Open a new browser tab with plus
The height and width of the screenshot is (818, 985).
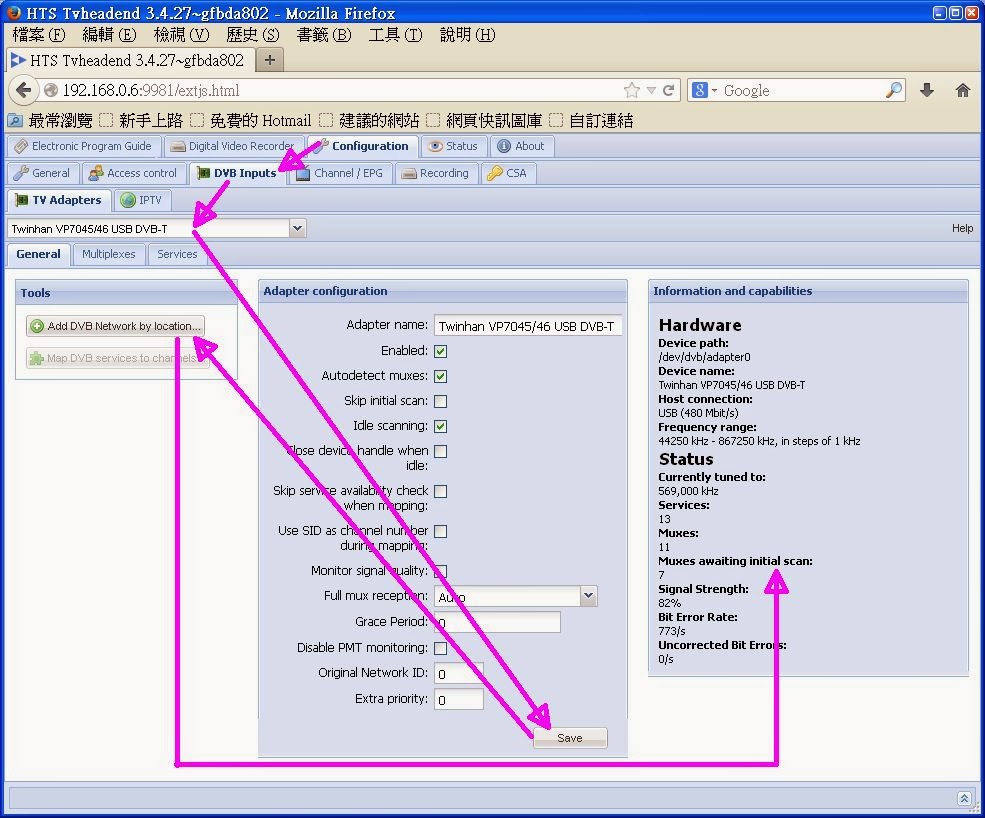(x=269, y=60)
